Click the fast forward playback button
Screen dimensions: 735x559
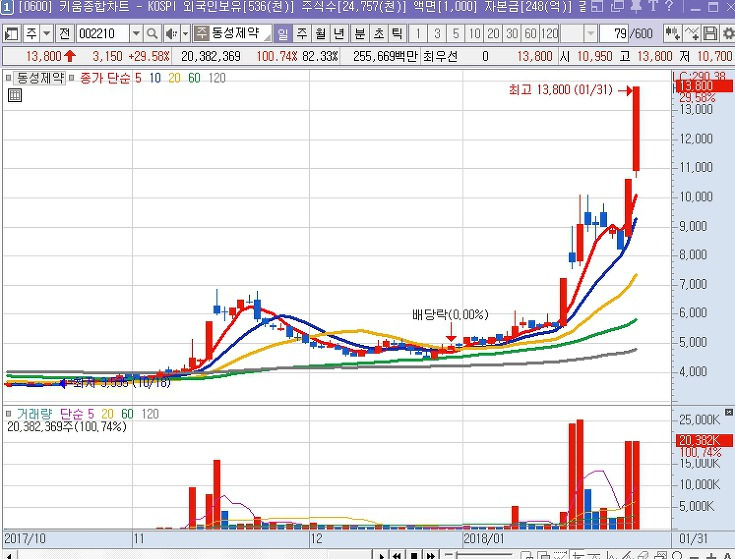pos(431,555)
